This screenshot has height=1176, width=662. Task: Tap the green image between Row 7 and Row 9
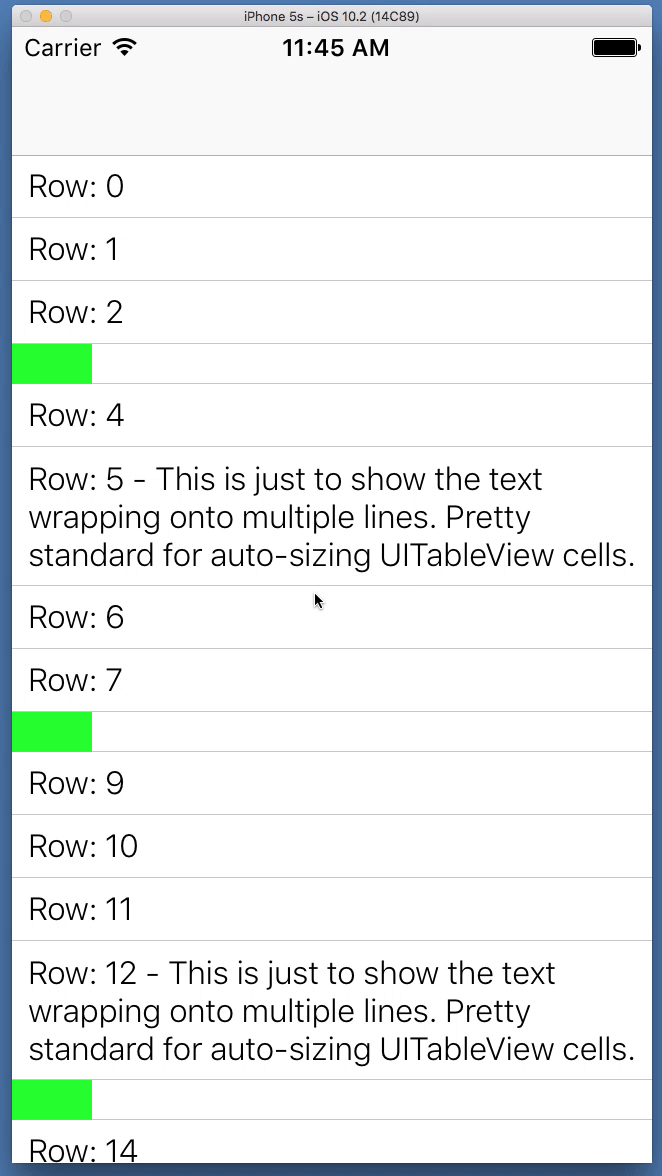point(50,731)
